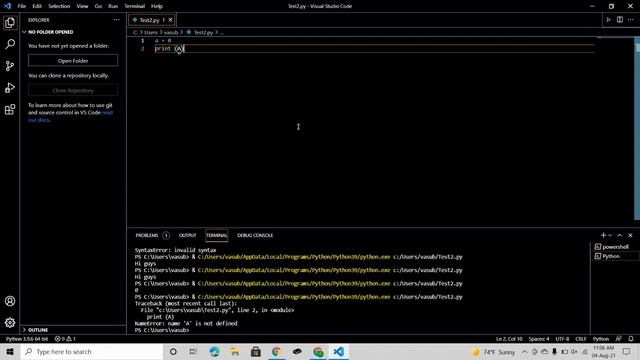Open notifications bell in status bar
640x360 pixels.
pyautogui.click(x=631, y=339)
